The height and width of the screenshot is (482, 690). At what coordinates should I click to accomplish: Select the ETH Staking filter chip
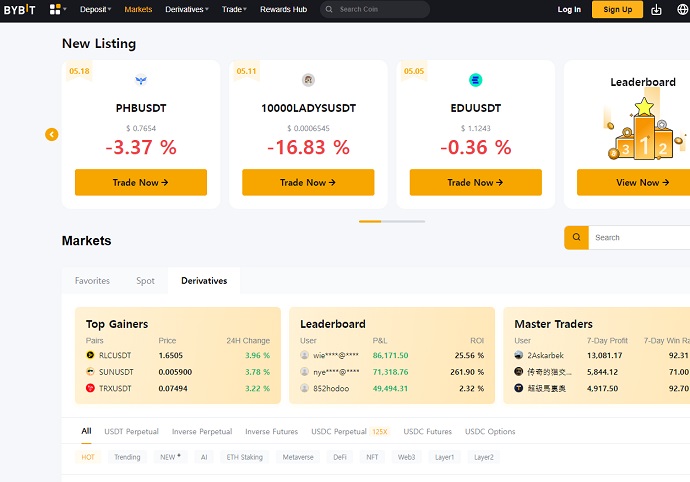[x=245, y=457]
